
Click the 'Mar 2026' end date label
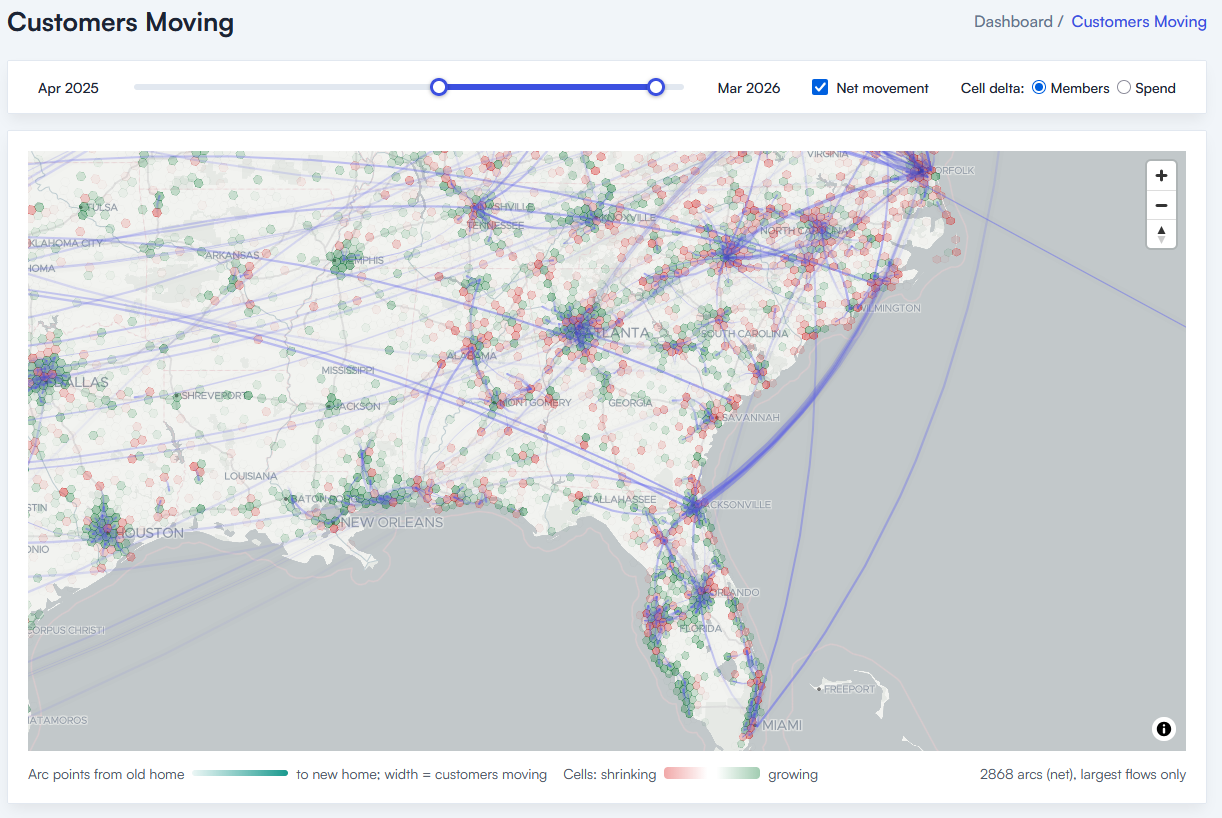pyautogui.click(x=749, y=88)
